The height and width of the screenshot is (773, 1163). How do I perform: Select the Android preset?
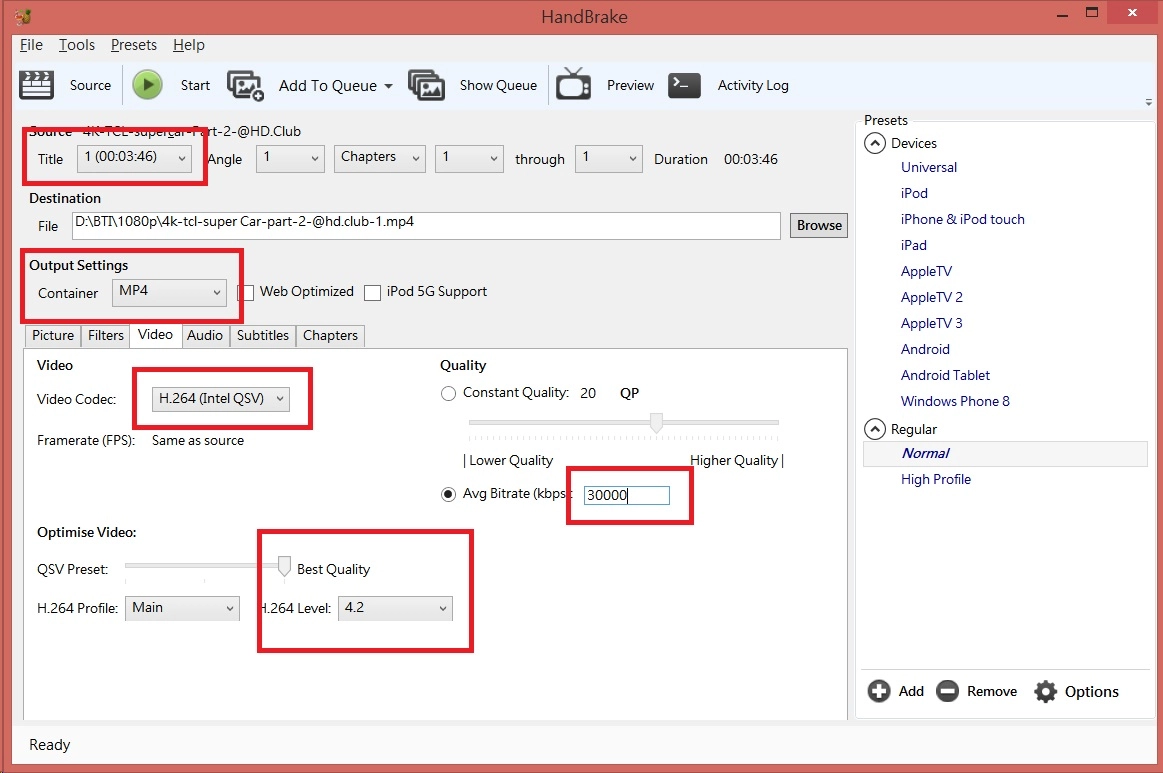point(925,349)
